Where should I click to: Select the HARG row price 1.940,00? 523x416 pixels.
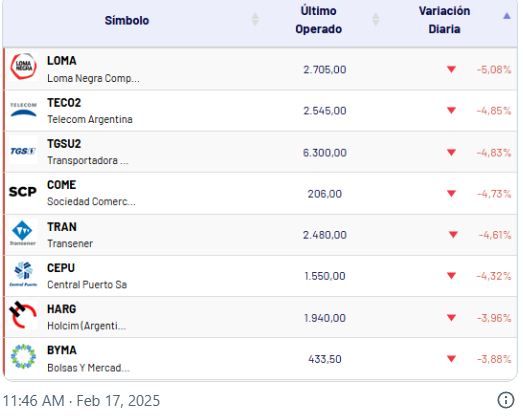tap(325, 318)
